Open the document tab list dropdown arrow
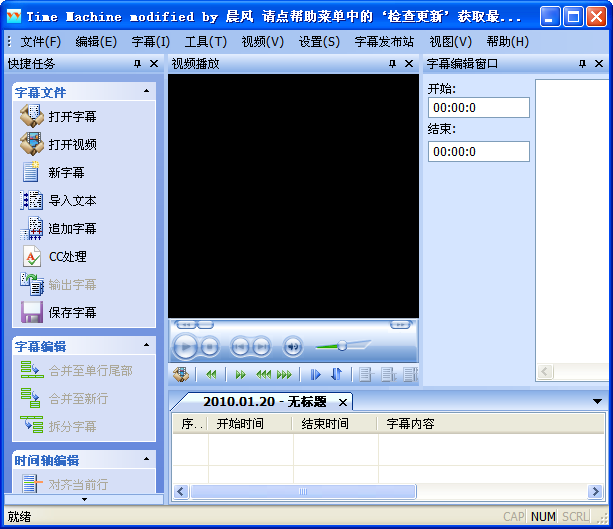613x529 pixels. point(597,402)
